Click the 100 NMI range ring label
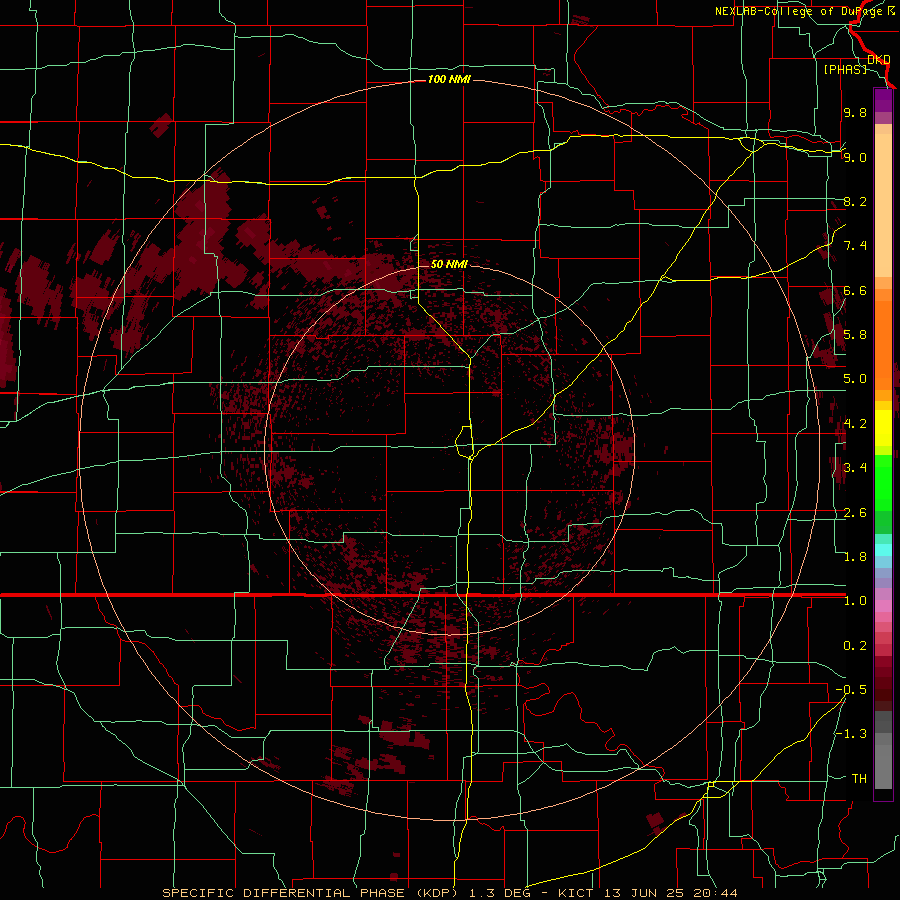The height and width of the screenshot is (900, 900). (449, 79)
